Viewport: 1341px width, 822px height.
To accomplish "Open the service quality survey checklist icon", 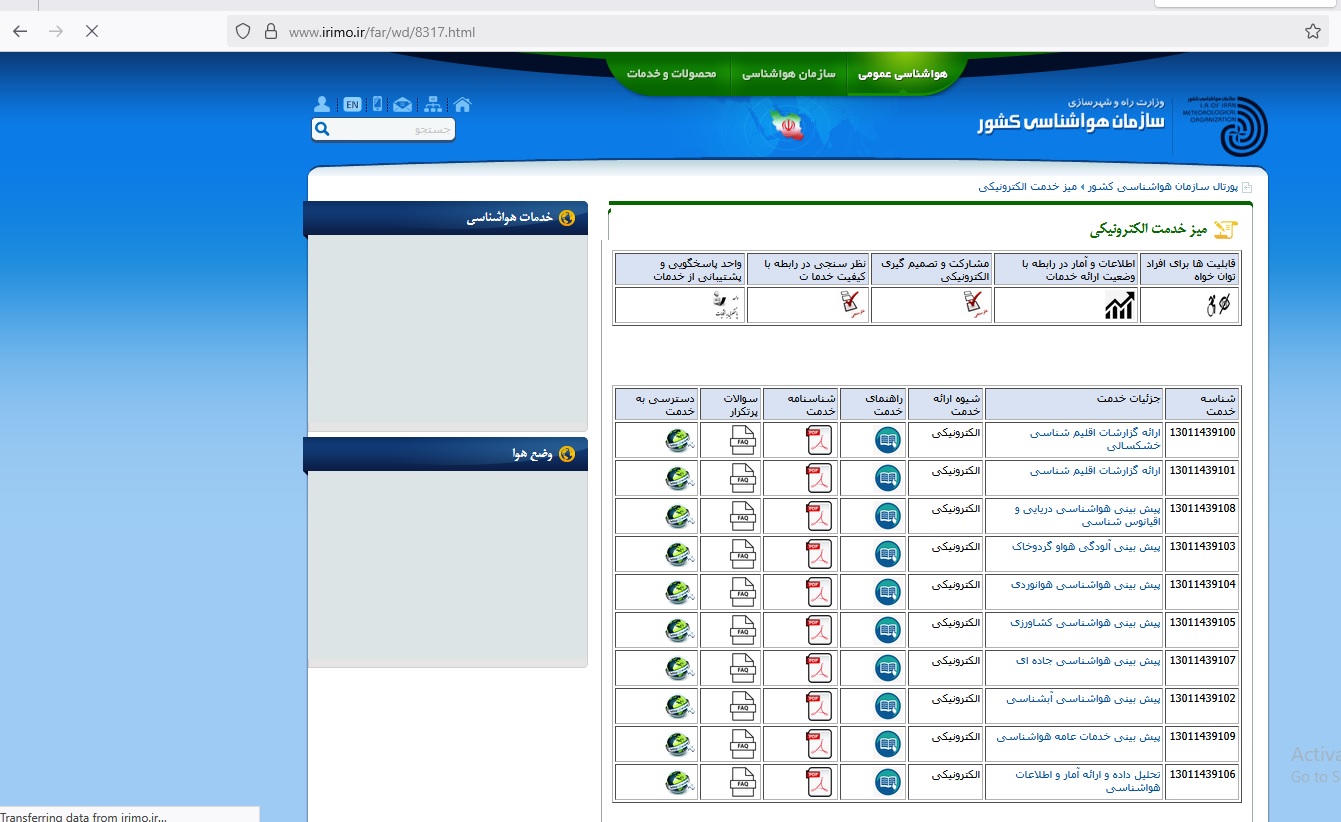I will [x=851, y=304].
